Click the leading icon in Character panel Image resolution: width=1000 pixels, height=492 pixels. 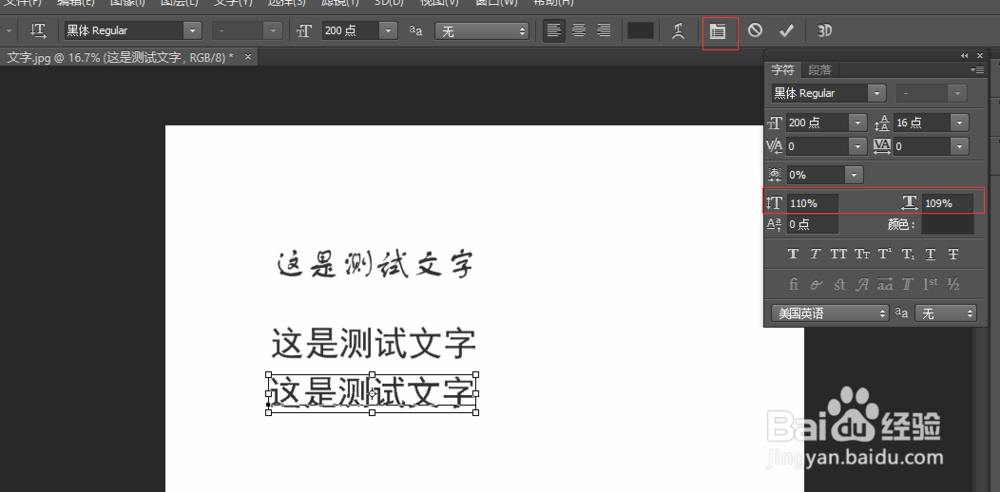pos(882,123)
